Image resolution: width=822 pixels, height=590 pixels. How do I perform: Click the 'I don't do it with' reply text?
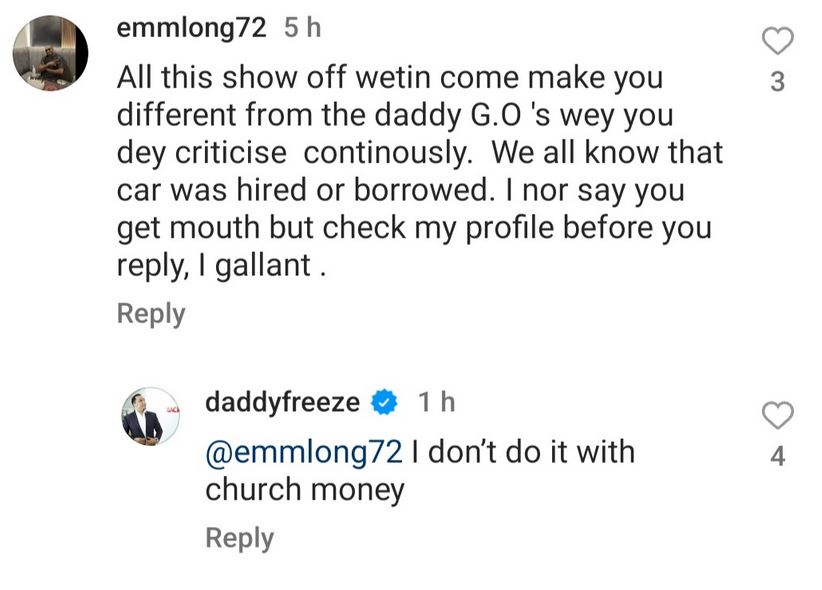523,451
